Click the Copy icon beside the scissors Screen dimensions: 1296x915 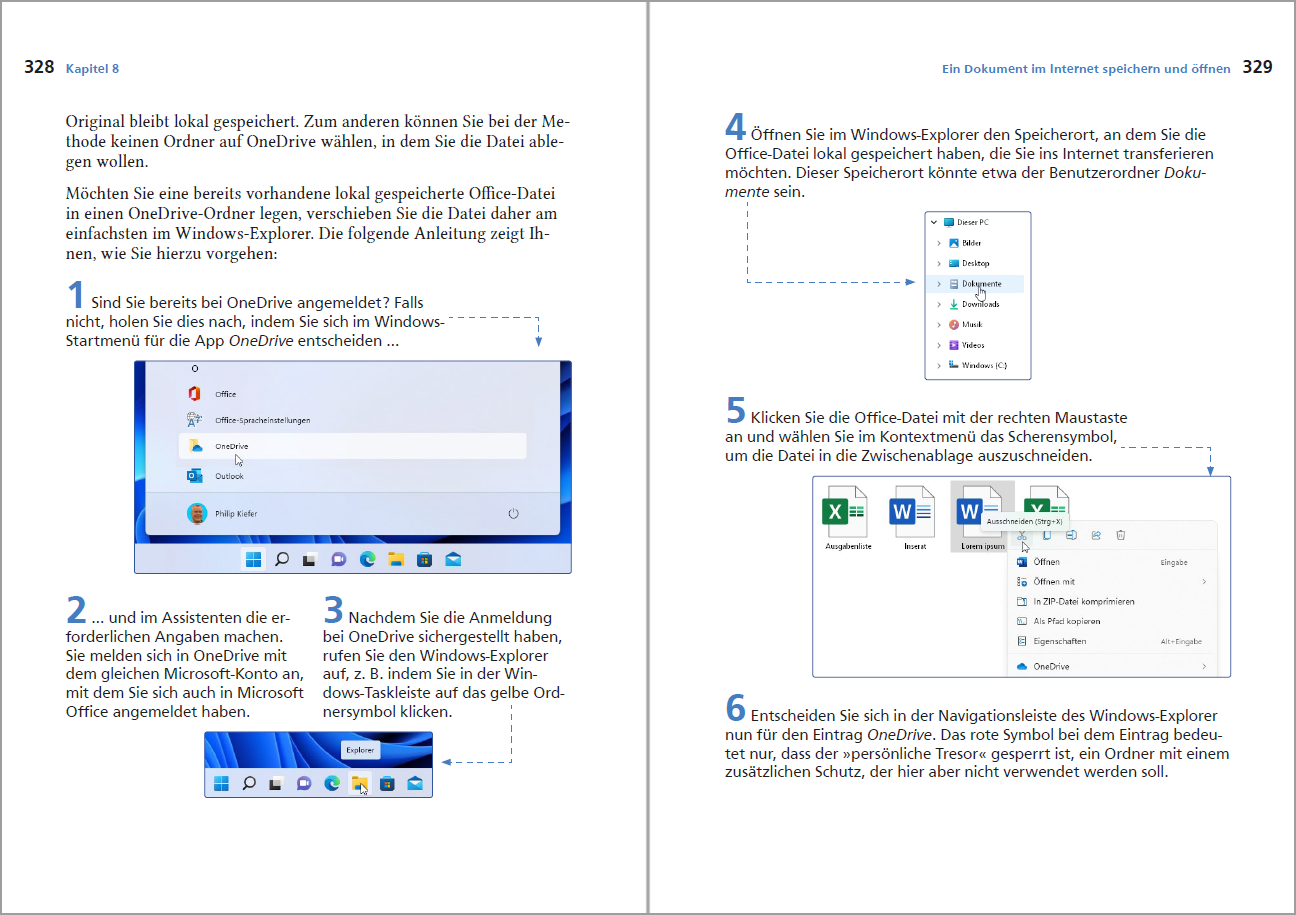(1046, 536)
